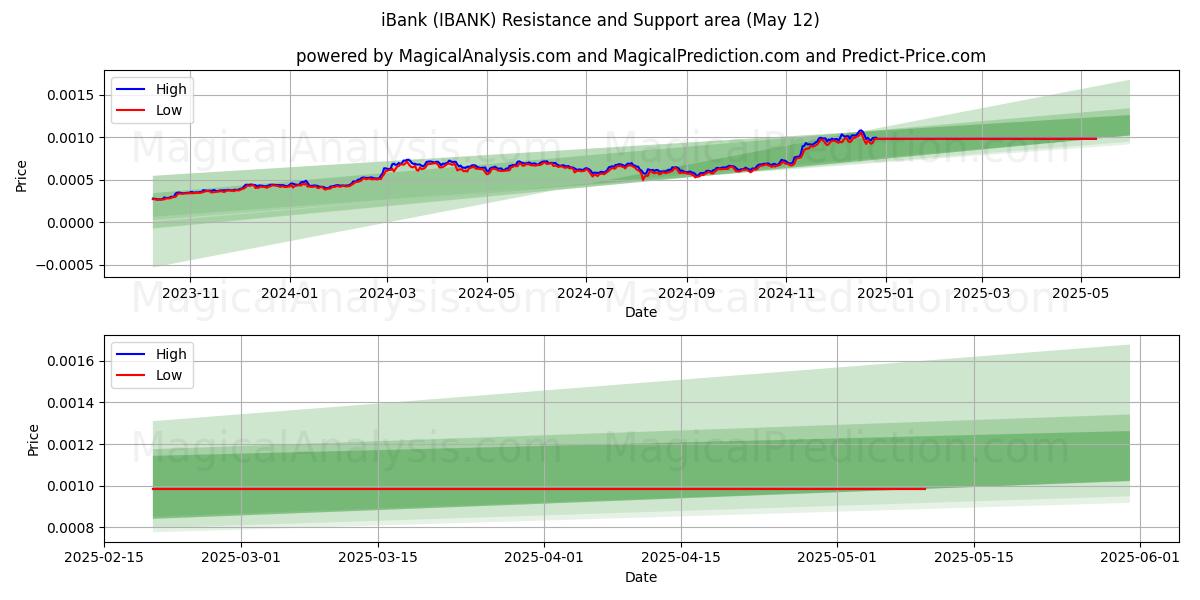Click the 2023-11 x-axis tick label
The image size is (1200, 600).
coord(190,294)
